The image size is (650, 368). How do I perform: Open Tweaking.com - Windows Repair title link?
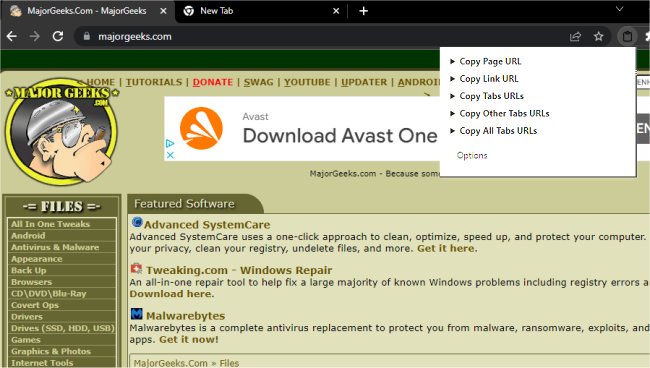tap(239, 270)
